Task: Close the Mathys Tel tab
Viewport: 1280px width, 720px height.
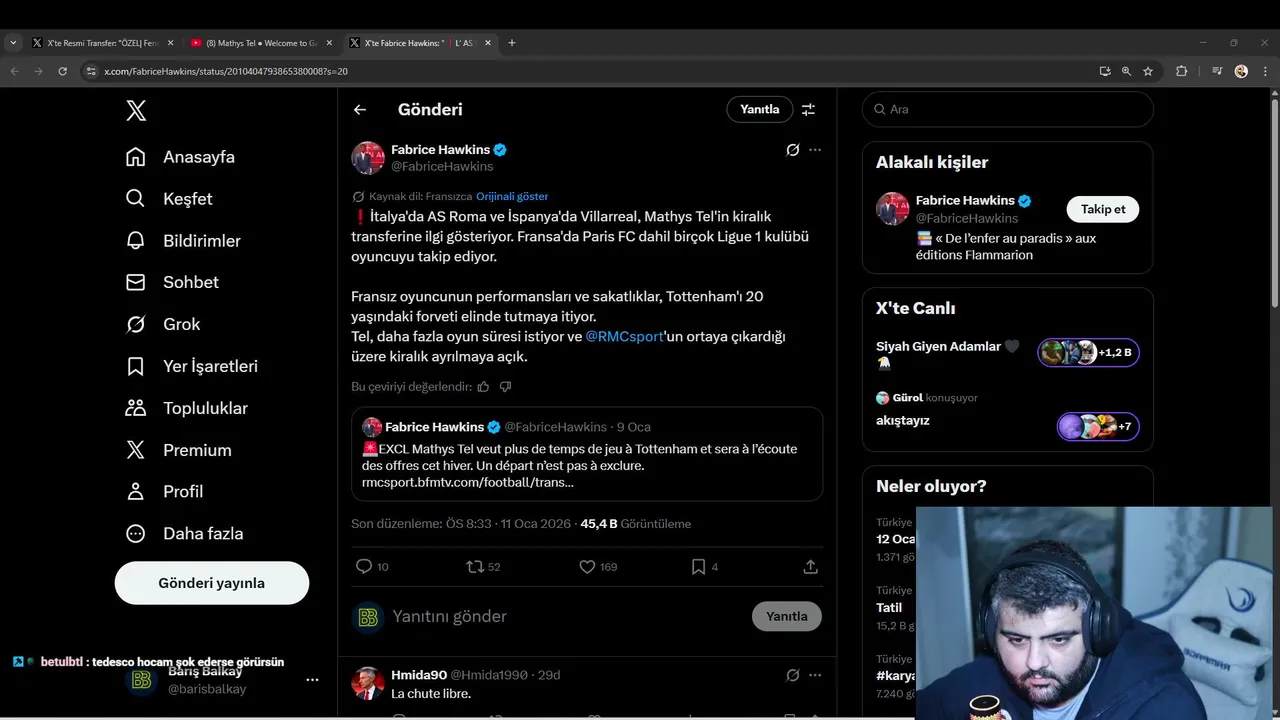Action: [329, 43]
